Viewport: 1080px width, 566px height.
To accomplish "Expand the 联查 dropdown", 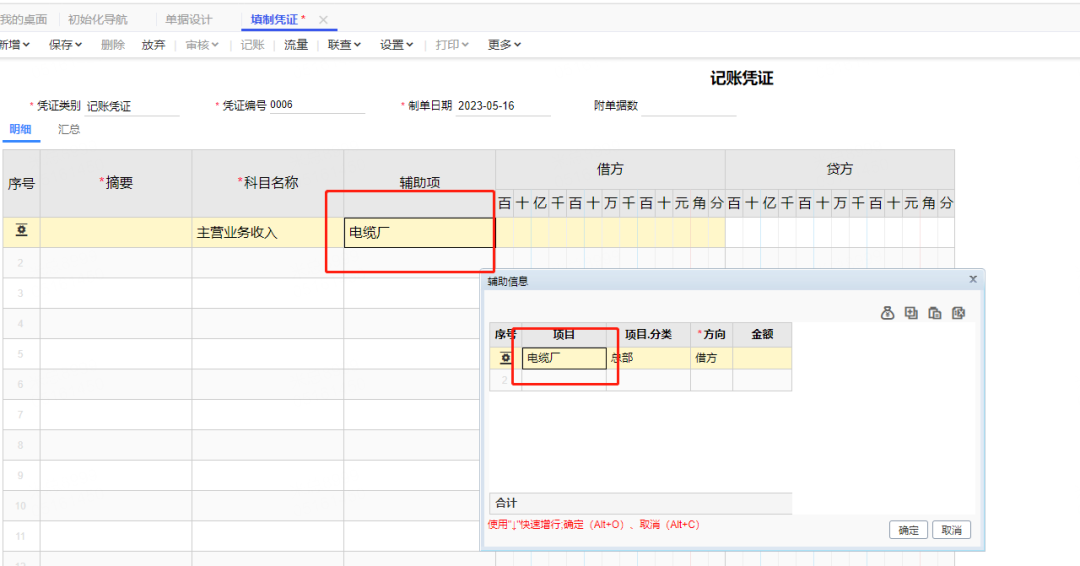I will point(344,45).
